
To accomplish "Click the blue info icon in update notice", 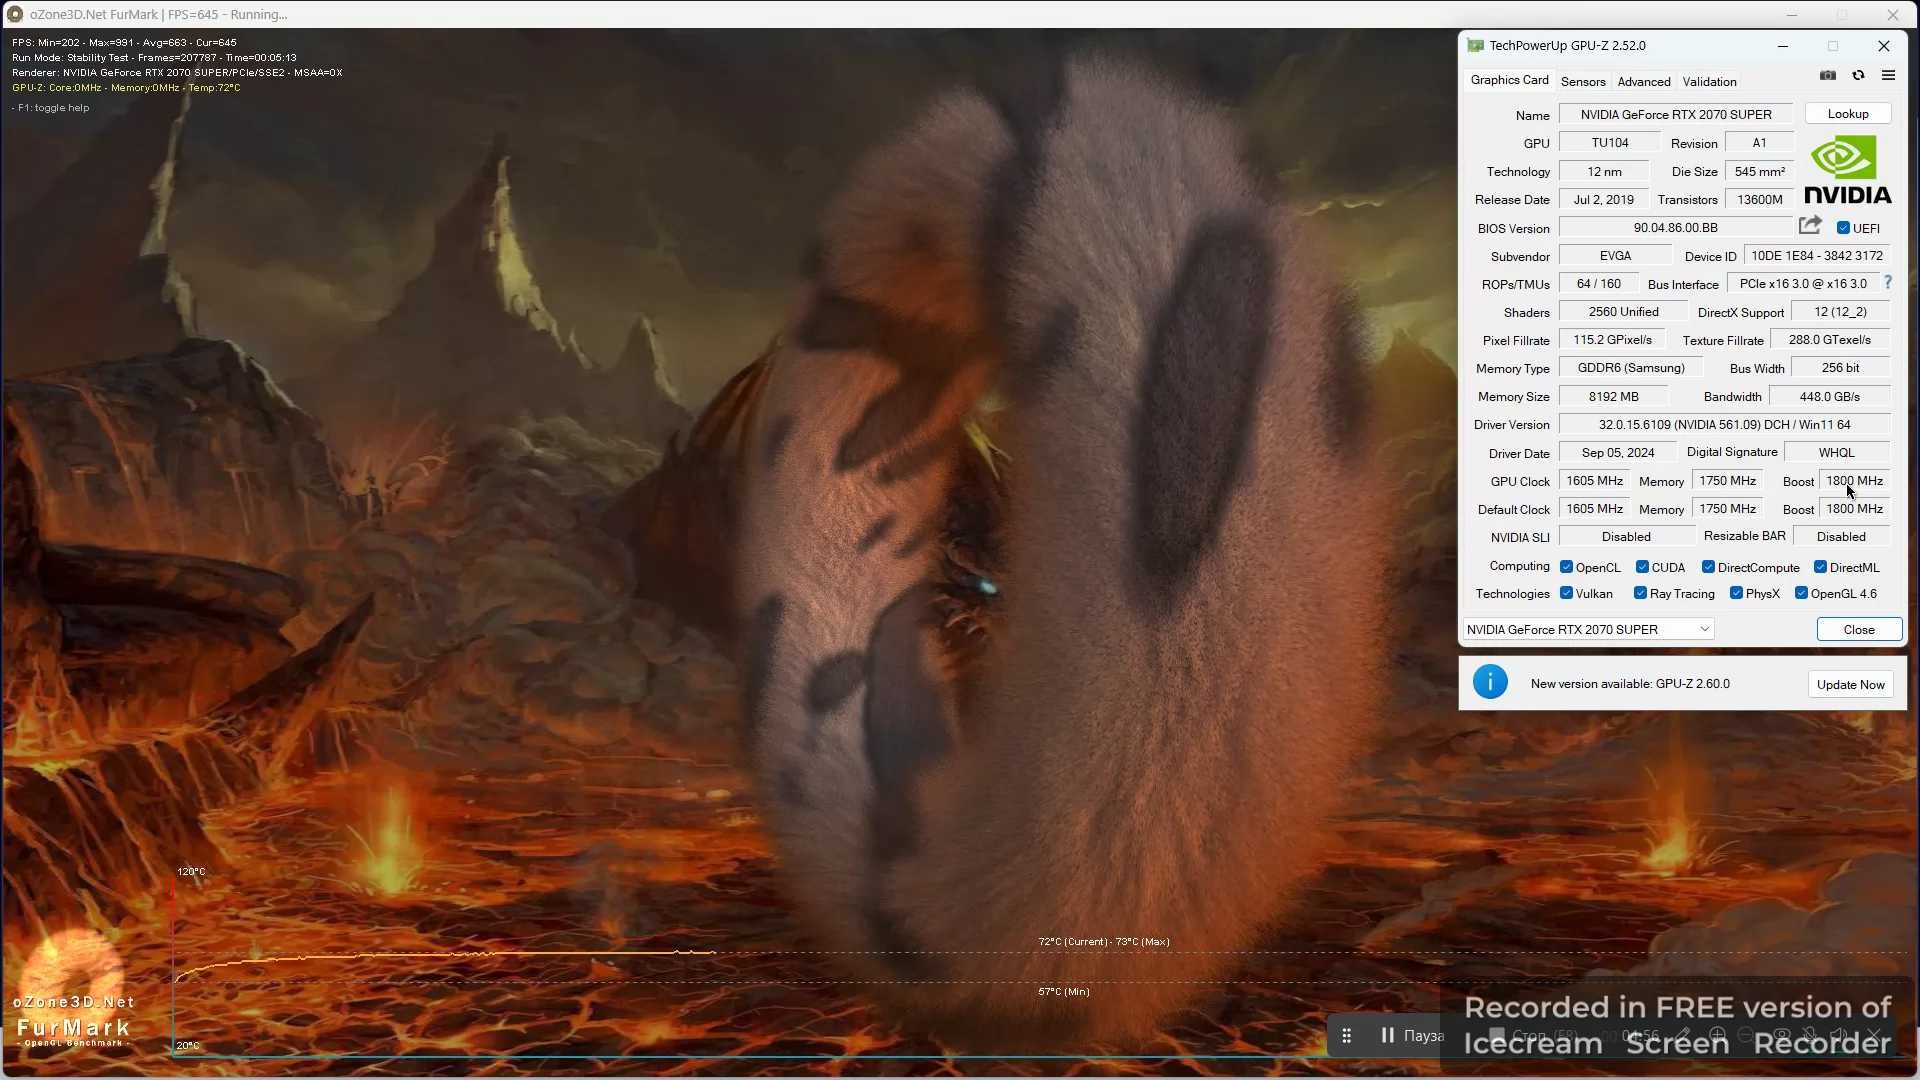I will point(1490,683).
